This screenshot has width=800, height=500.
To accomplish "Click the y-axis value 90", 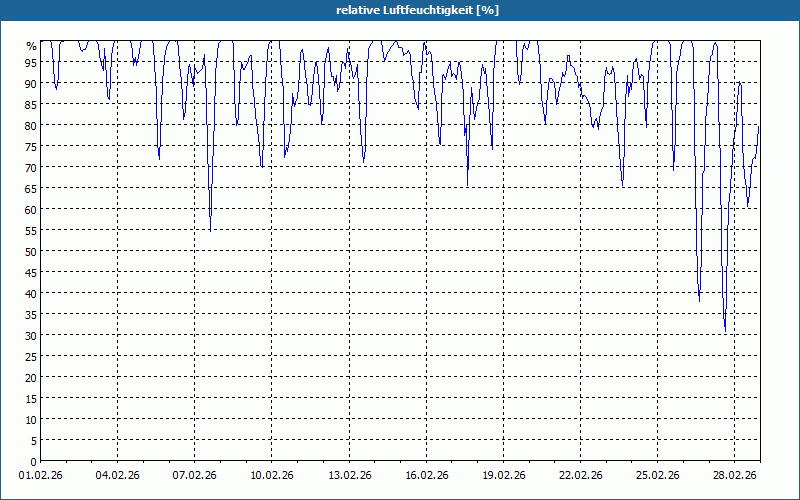I will click(x=31, y=83).
